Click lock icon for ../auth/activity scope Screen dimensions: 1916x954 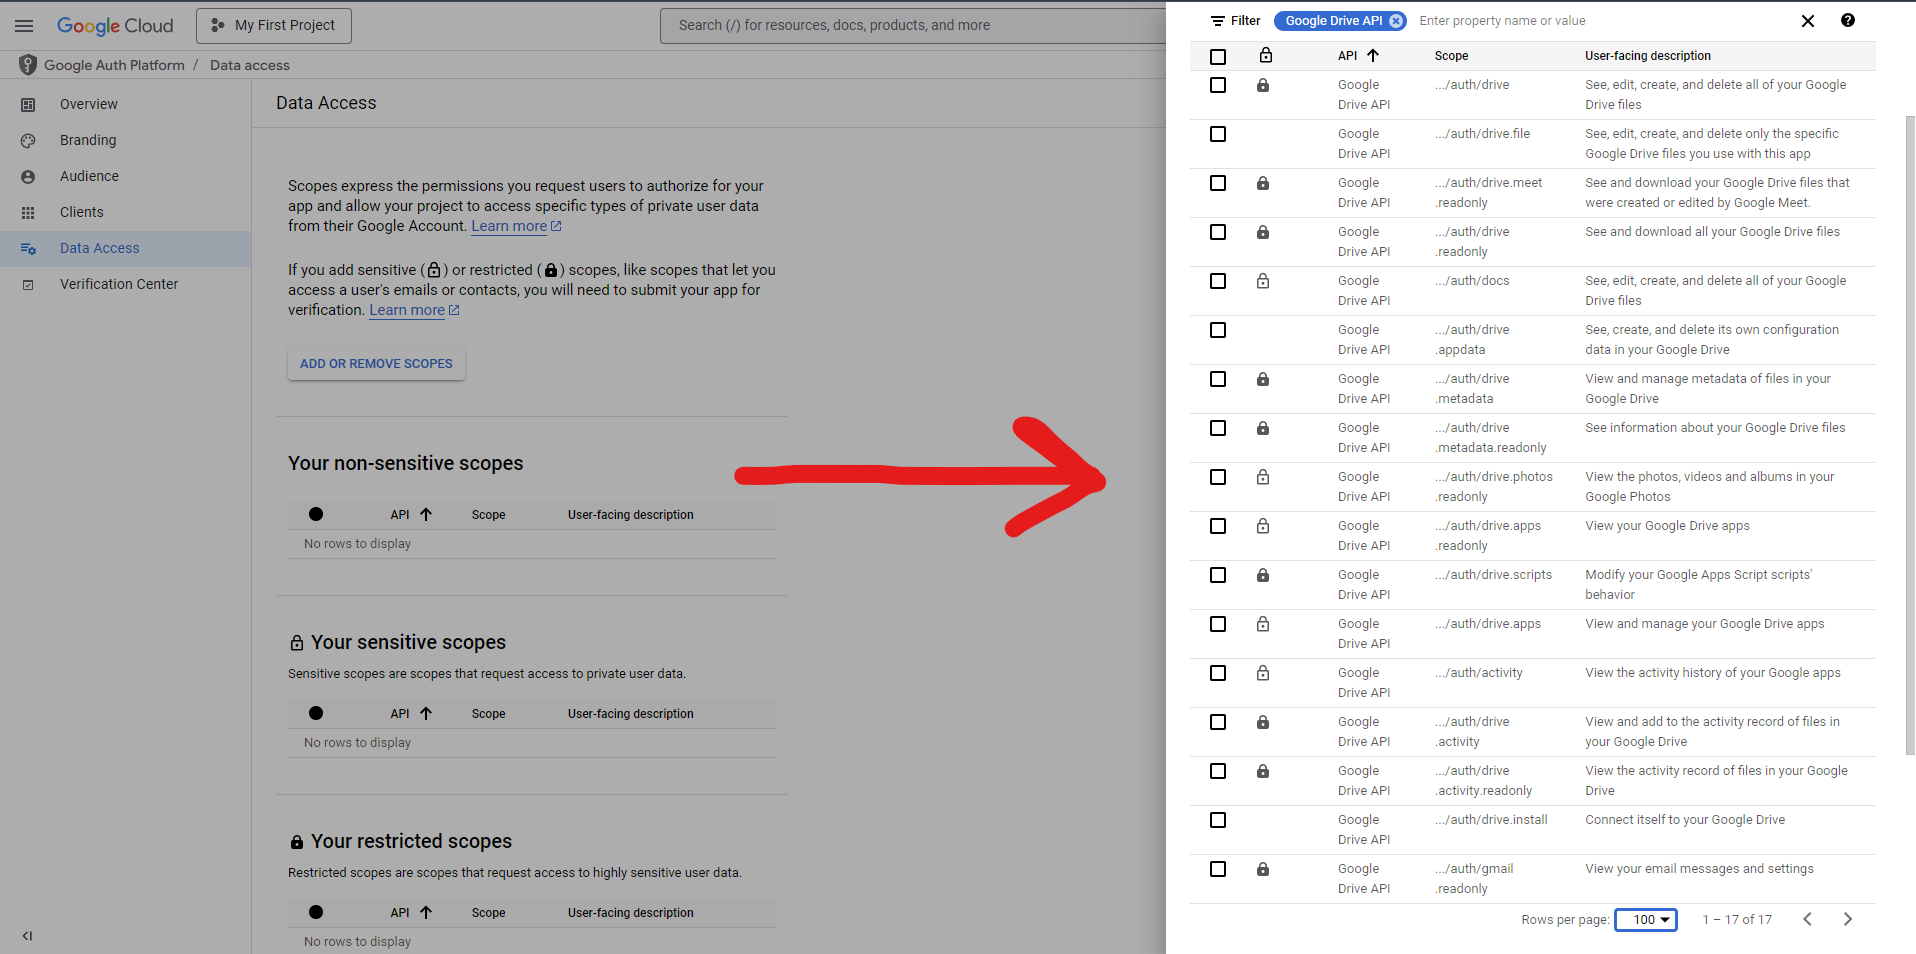click(1263, 674)
